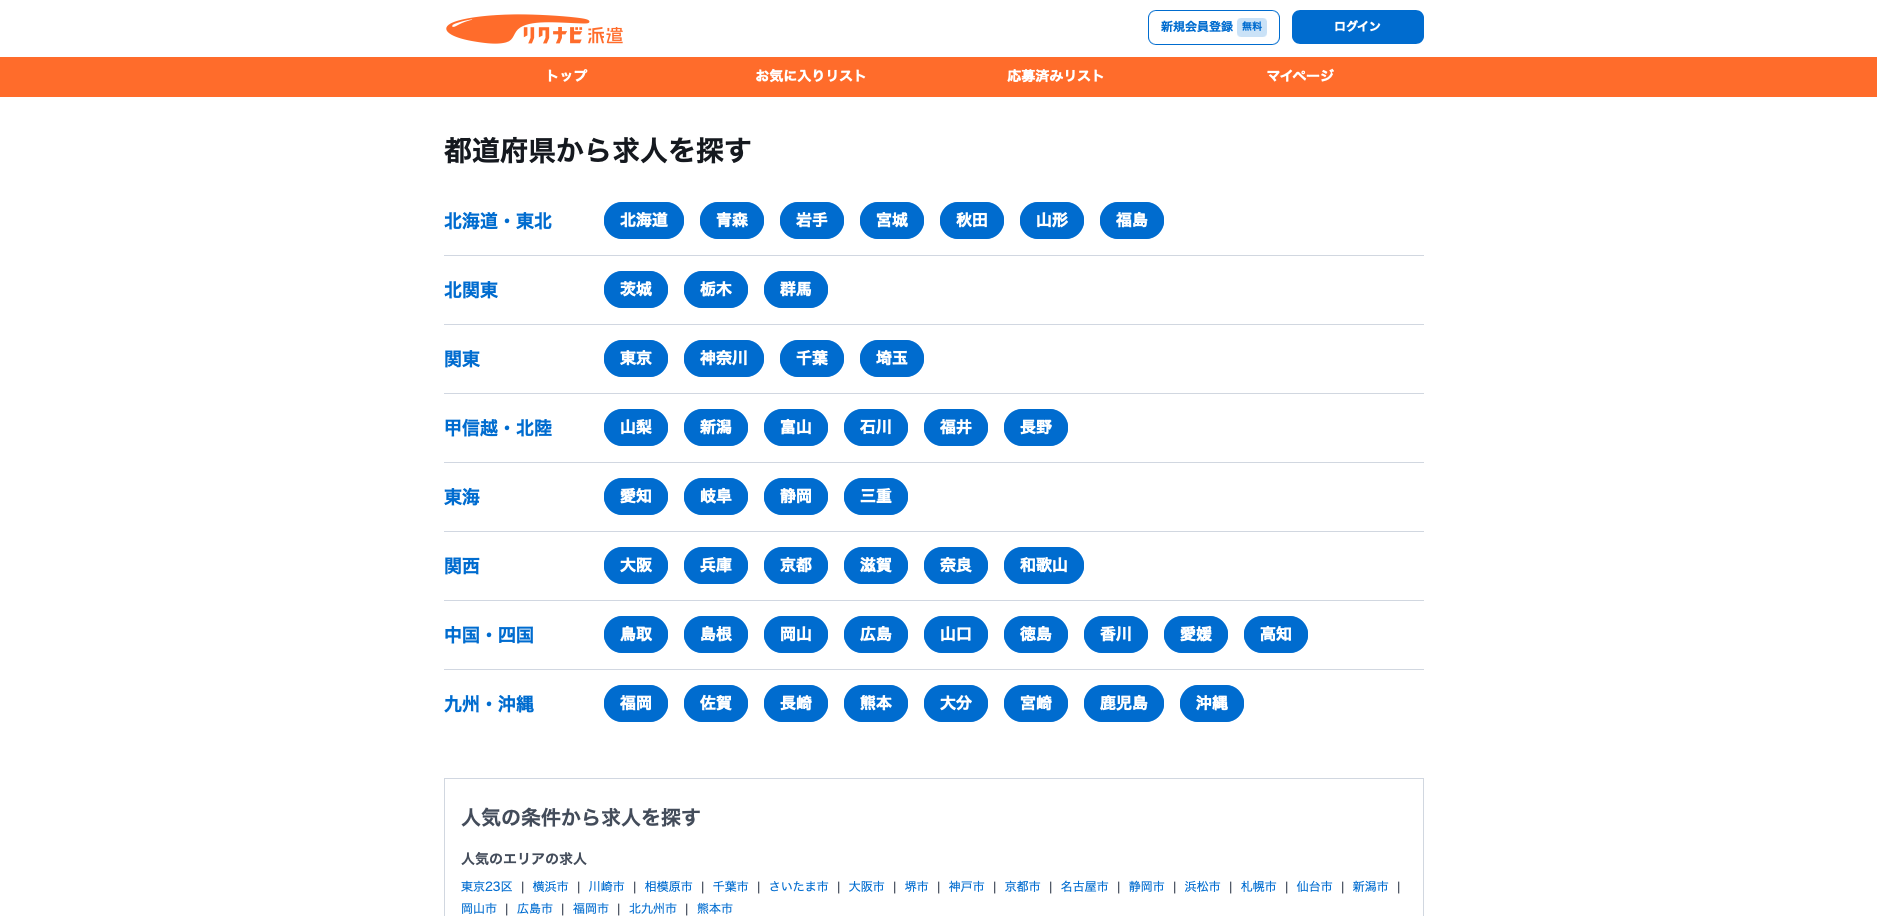
Task: Select the 和歌山 prefecture button
Action: (x=1043, y=566)
